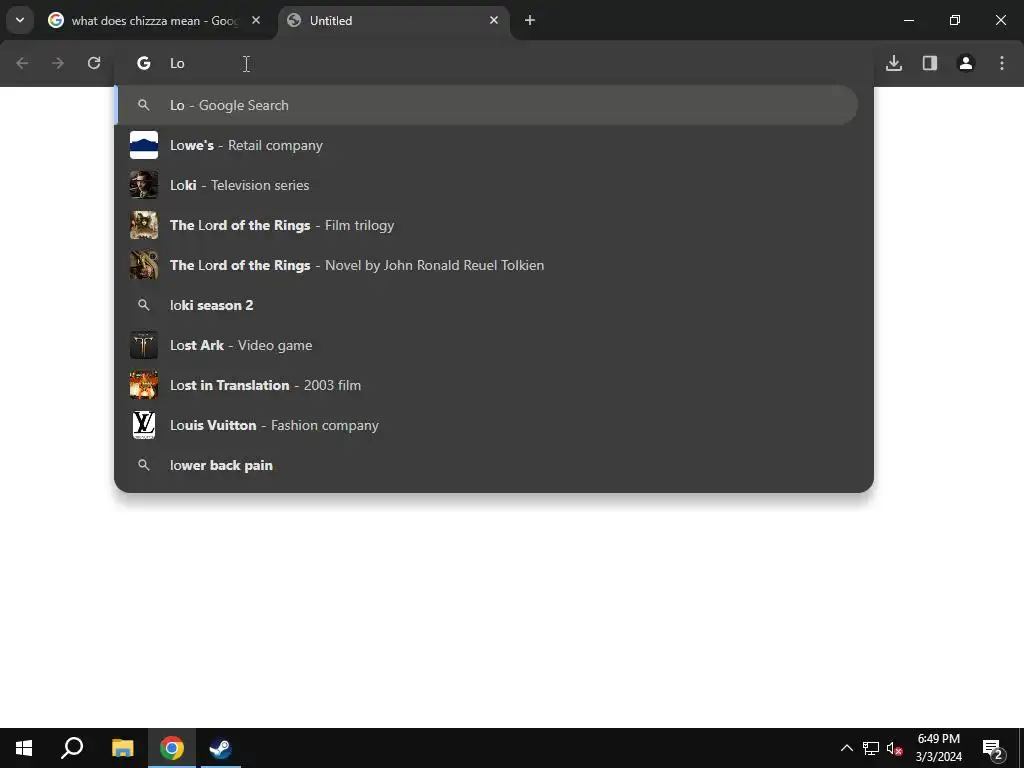Close the Untitled tab
Screen dimensions: 1024x768
coord(494,20)
